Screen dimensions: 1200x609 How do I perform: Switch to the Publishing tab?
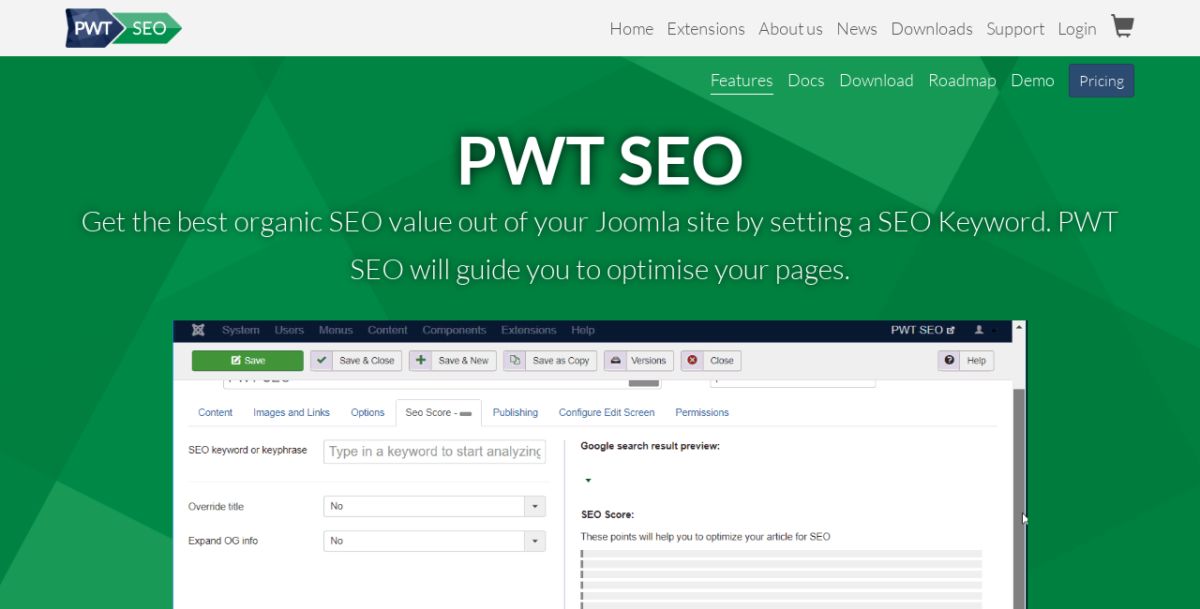pos(515,412)
